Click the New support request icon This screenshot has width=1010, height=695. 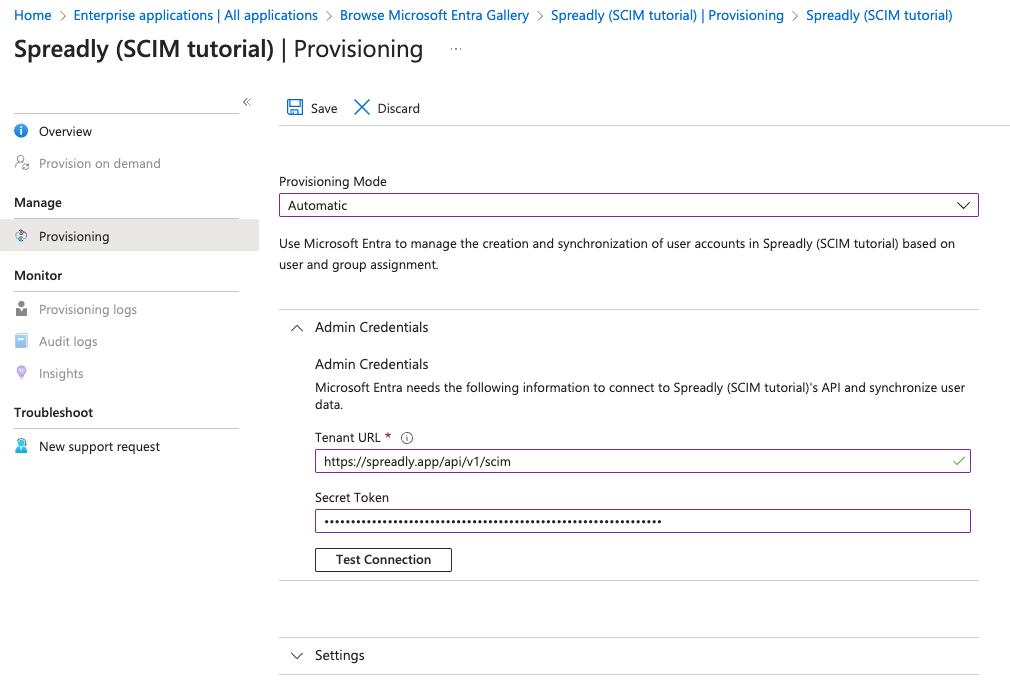(21, 446)
